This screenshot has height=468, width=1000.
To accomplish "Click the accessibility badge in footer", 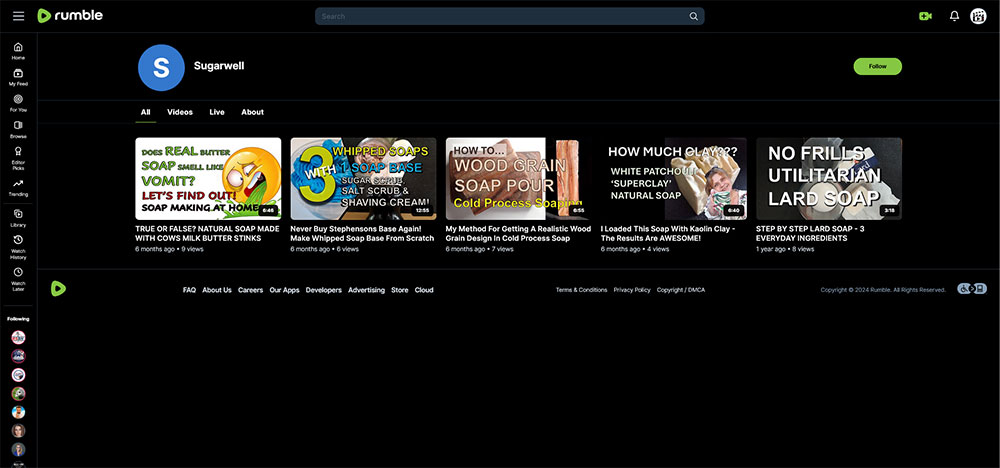I will (x=972, y=289).
